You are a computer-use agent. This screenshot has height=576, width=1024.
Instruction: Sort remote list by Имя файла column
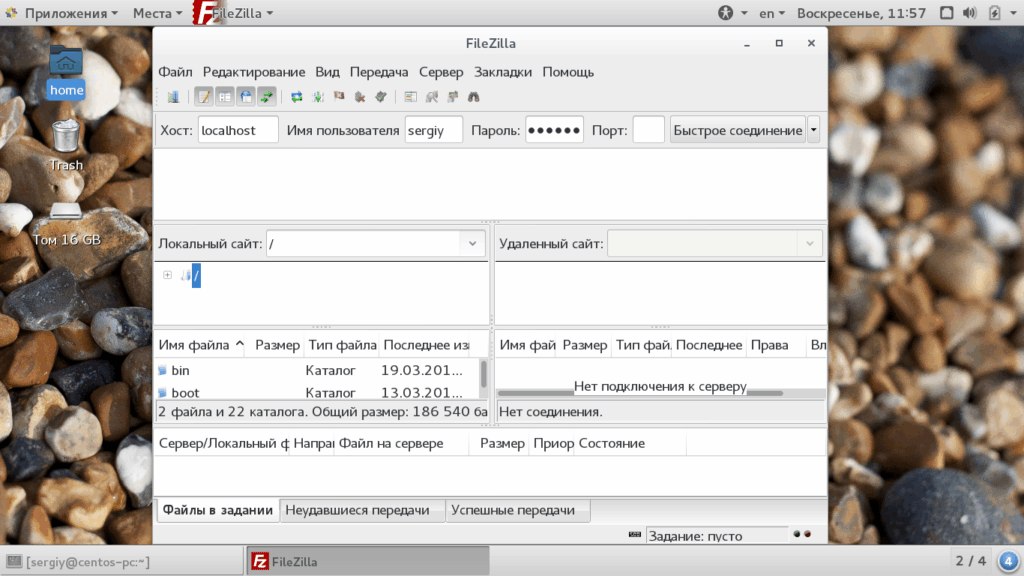pyautogui.click(x=527, y=345)
